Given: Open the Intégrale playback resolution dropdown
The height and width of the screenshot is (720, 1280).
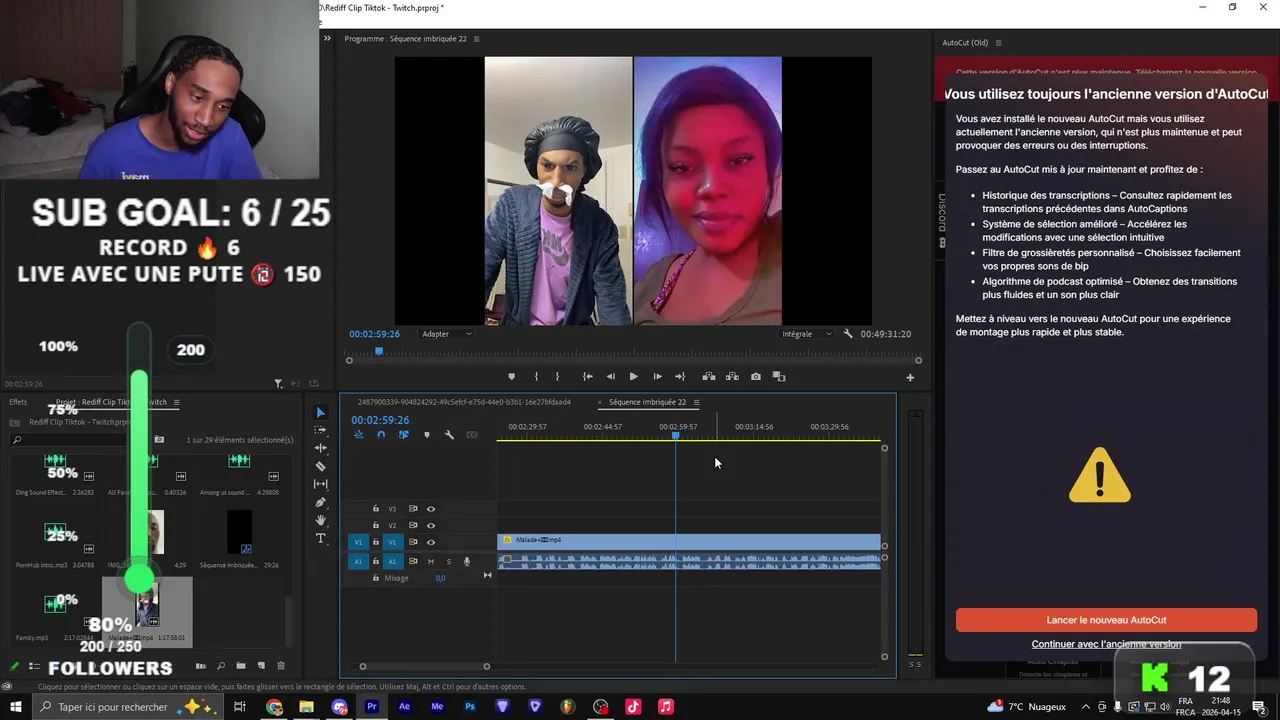Looking at the screenshot, I should point(806,334).
